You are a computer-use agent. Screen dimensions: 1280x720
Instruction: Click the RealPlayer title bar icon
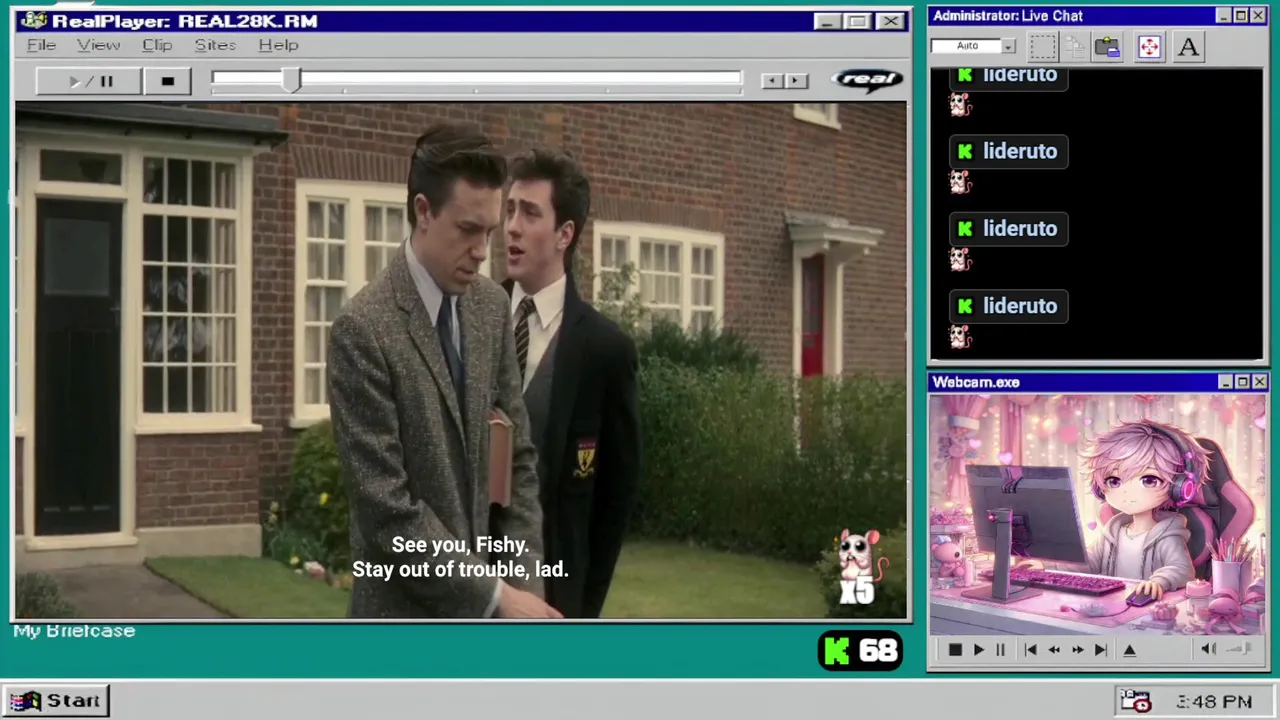pyautogui.click(x=33, y=21)
